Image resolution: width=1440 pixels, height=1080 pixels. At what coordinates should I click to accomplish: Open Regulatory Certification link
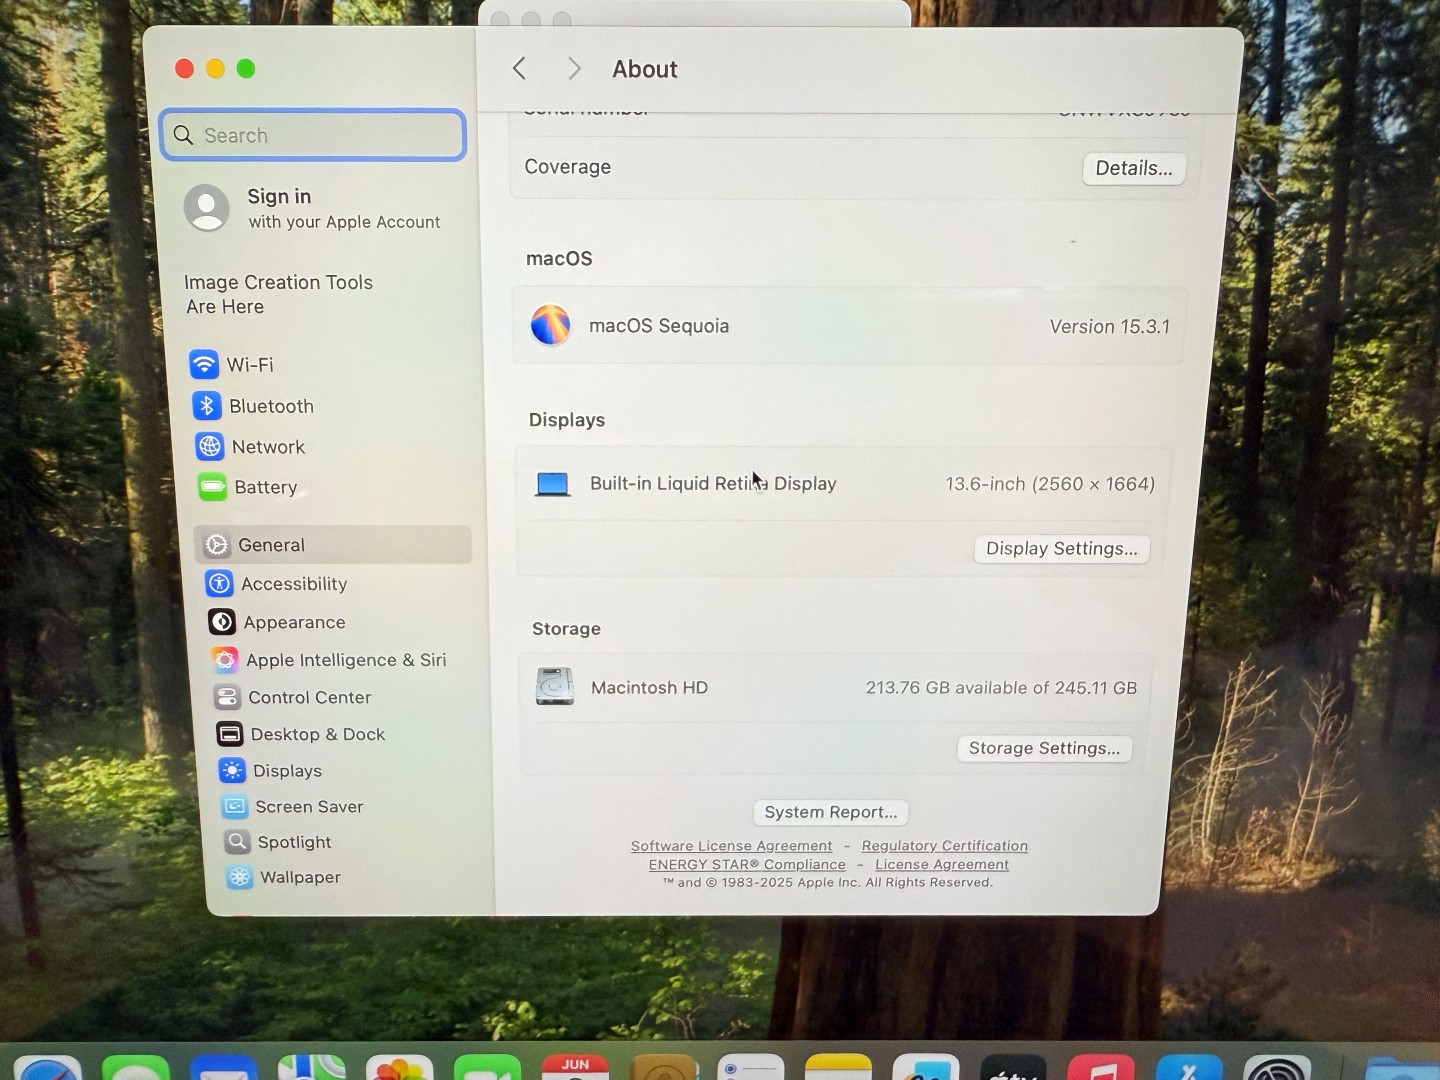pyautogui.click(x=945, y=846)
